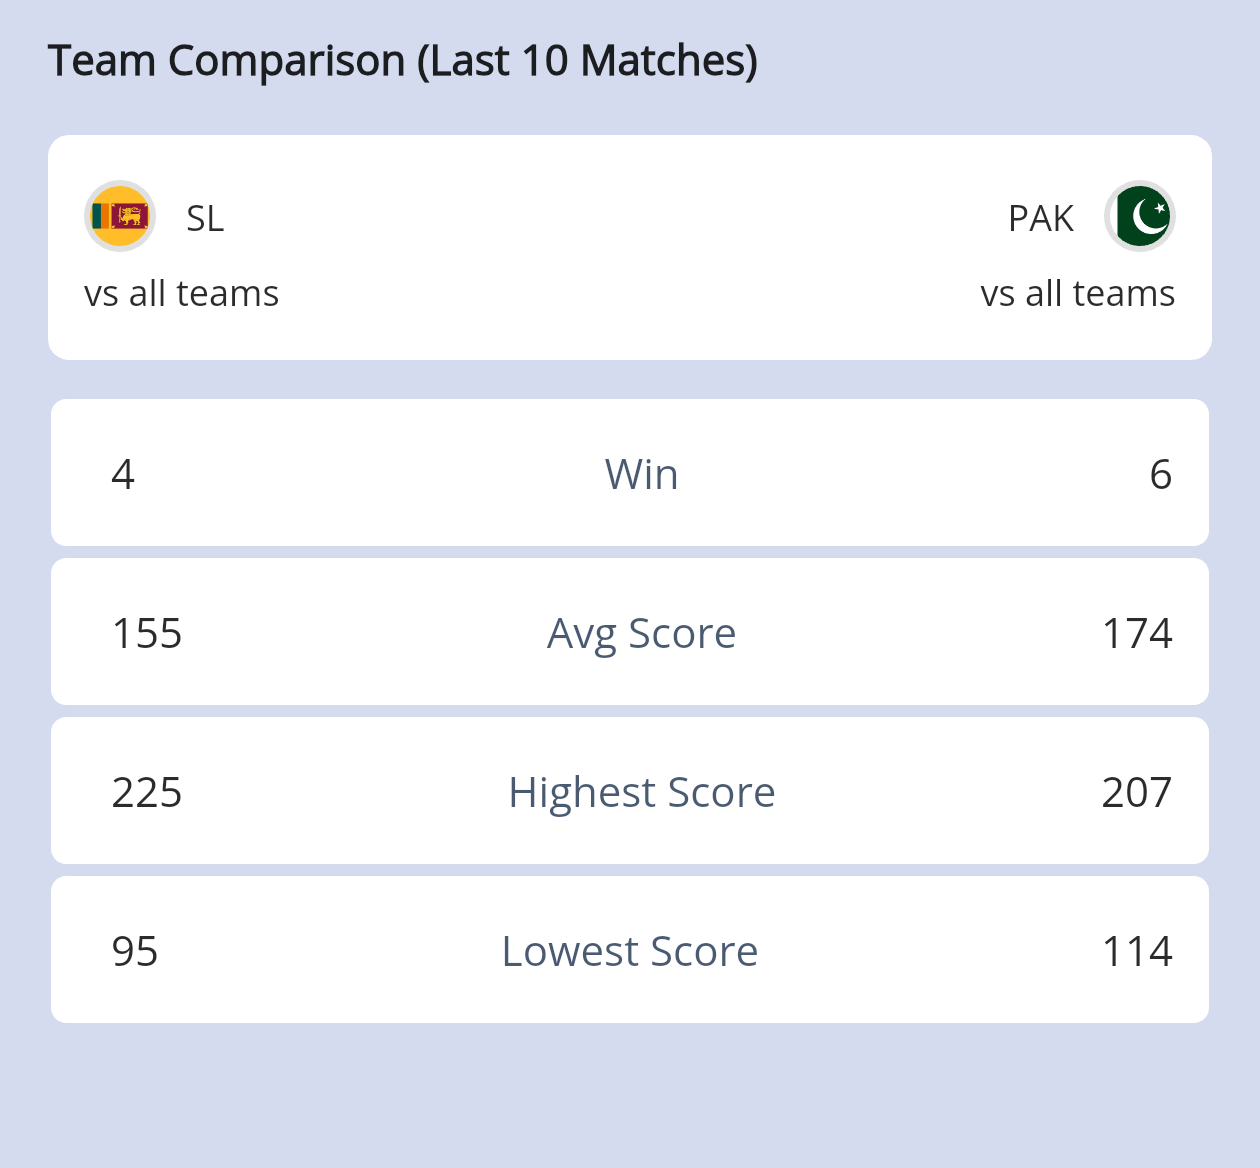Screen dimensions: 1260x1168
Task: Click PAK's lowest score 114
Action: point(1137,951)
